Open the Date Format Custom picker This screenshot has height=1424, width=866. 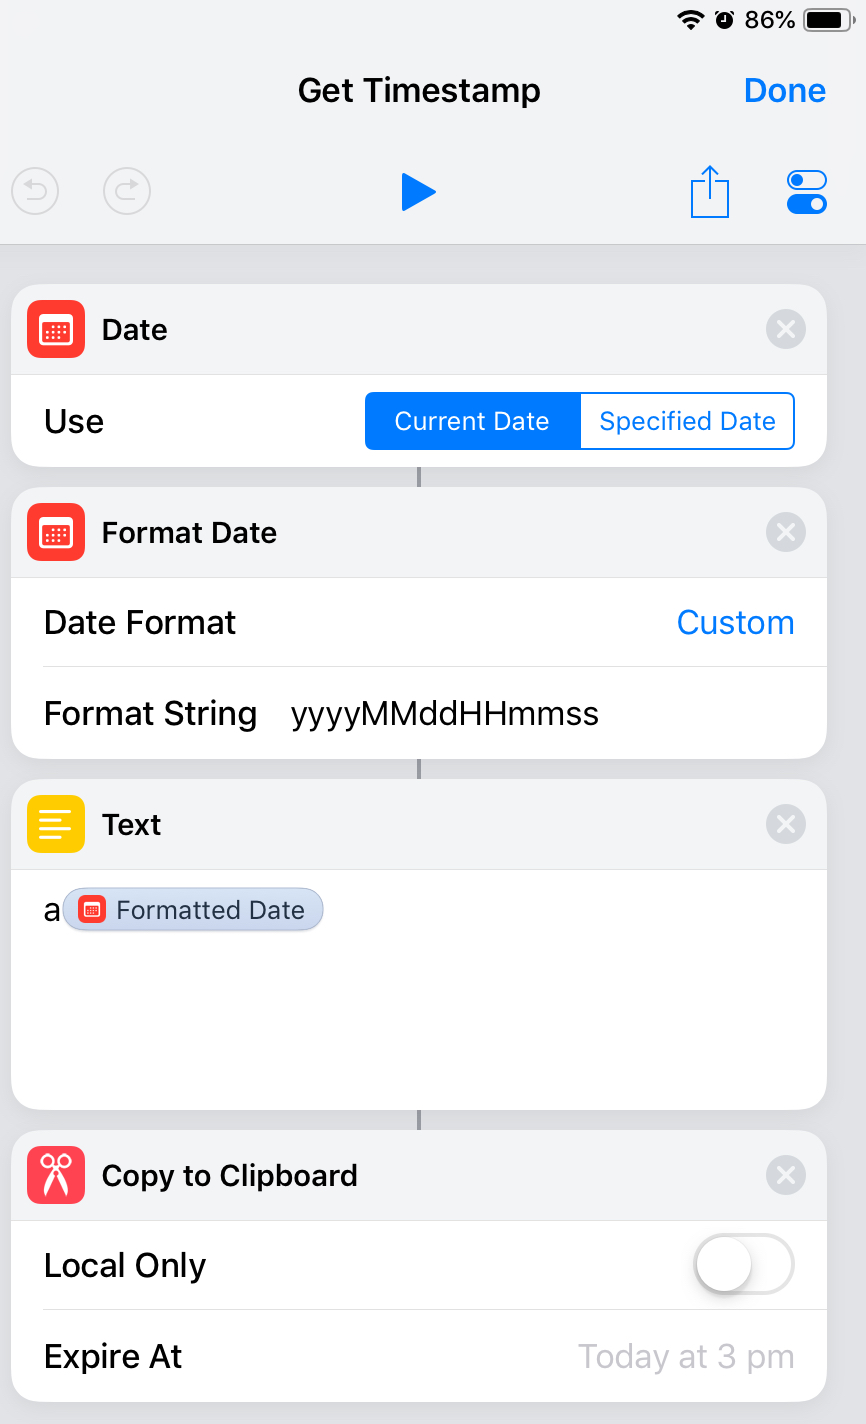click(x=735, y=622)
